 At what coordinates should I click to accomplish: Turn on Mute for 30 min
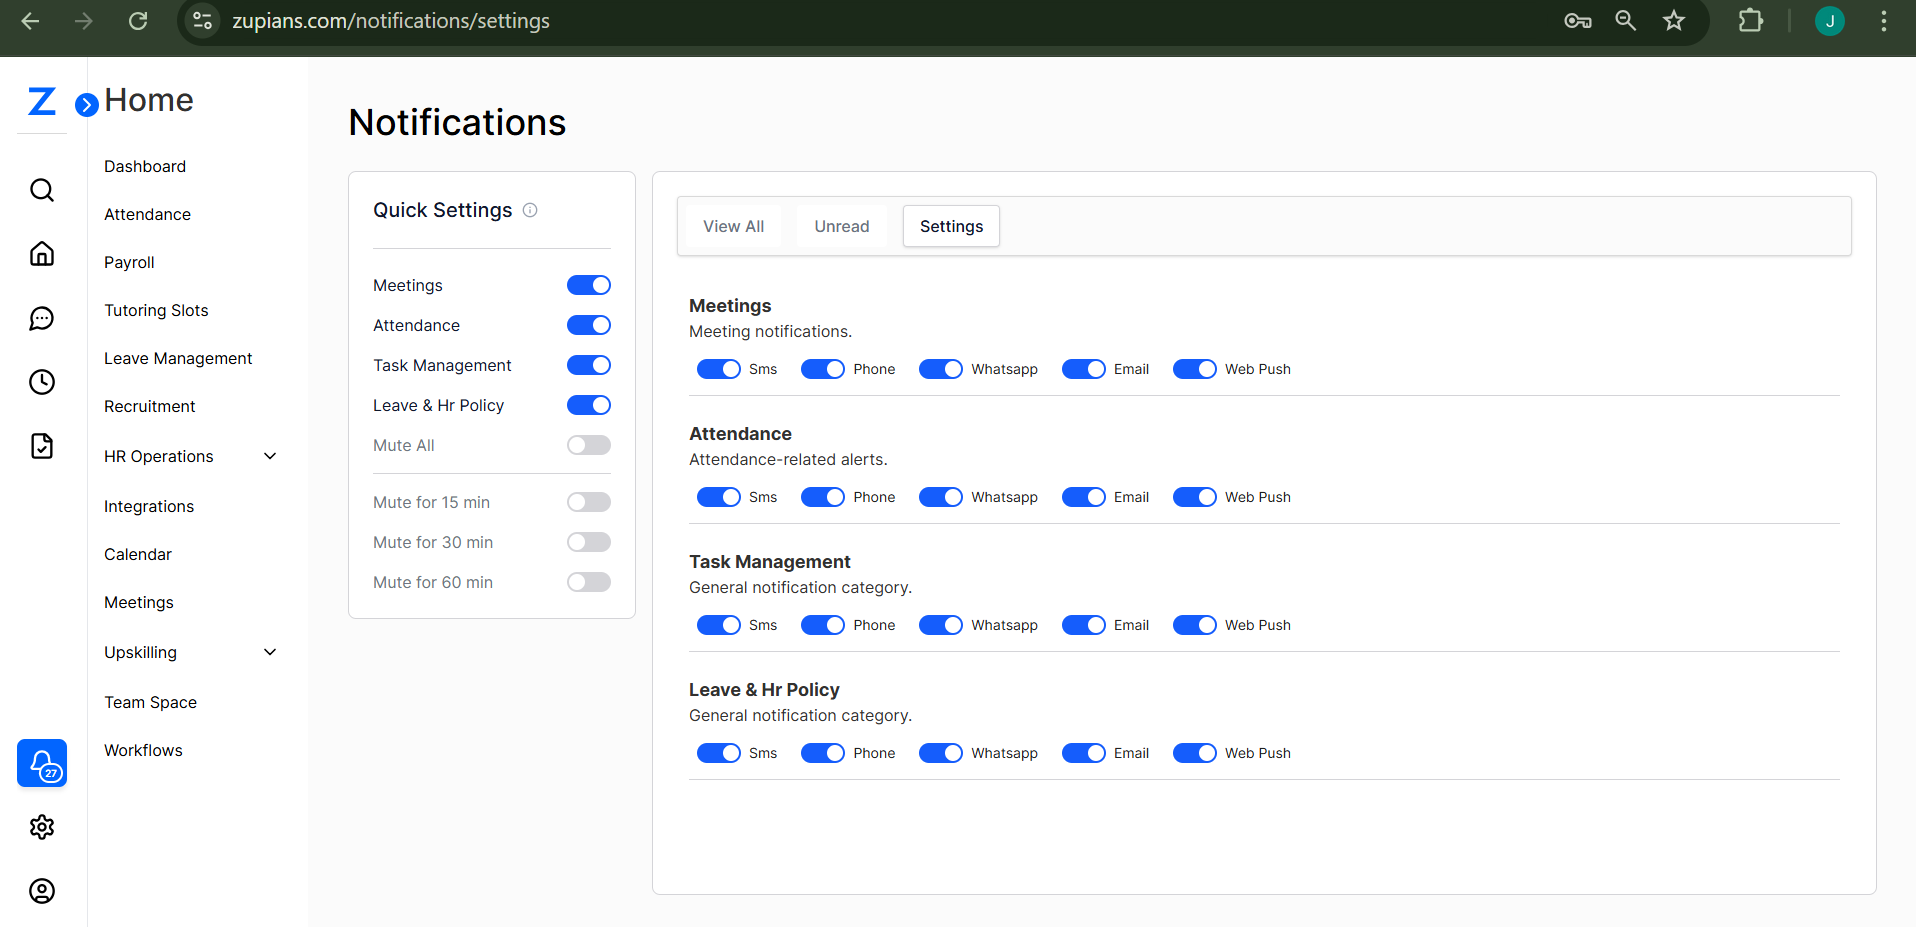588,542
